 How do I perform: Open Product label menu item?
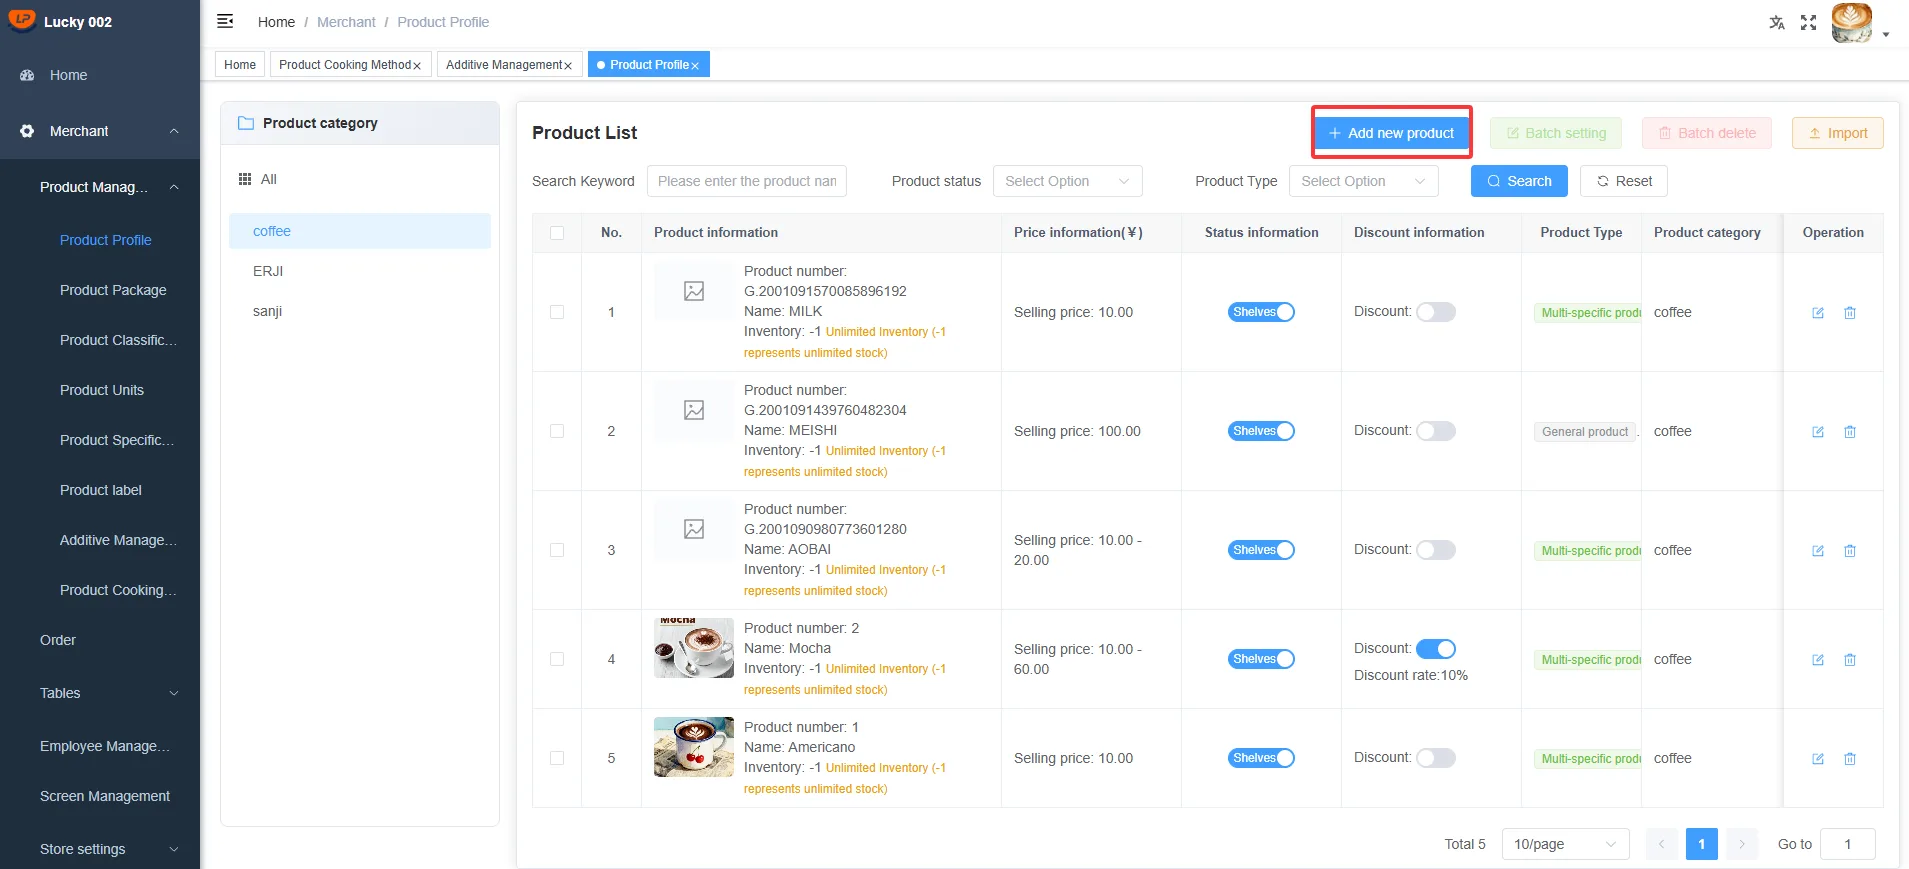click(x=100, y=490)
